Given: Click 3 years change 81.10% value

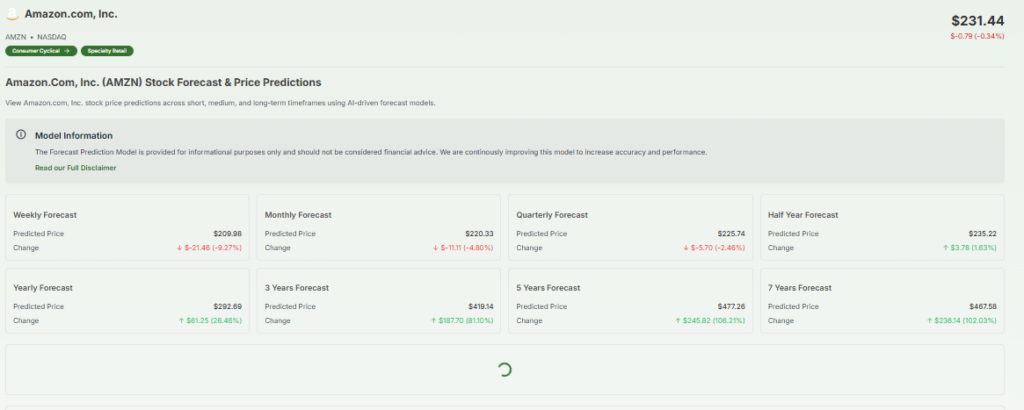Looking at the screenshot, I should tap(462, 321).
